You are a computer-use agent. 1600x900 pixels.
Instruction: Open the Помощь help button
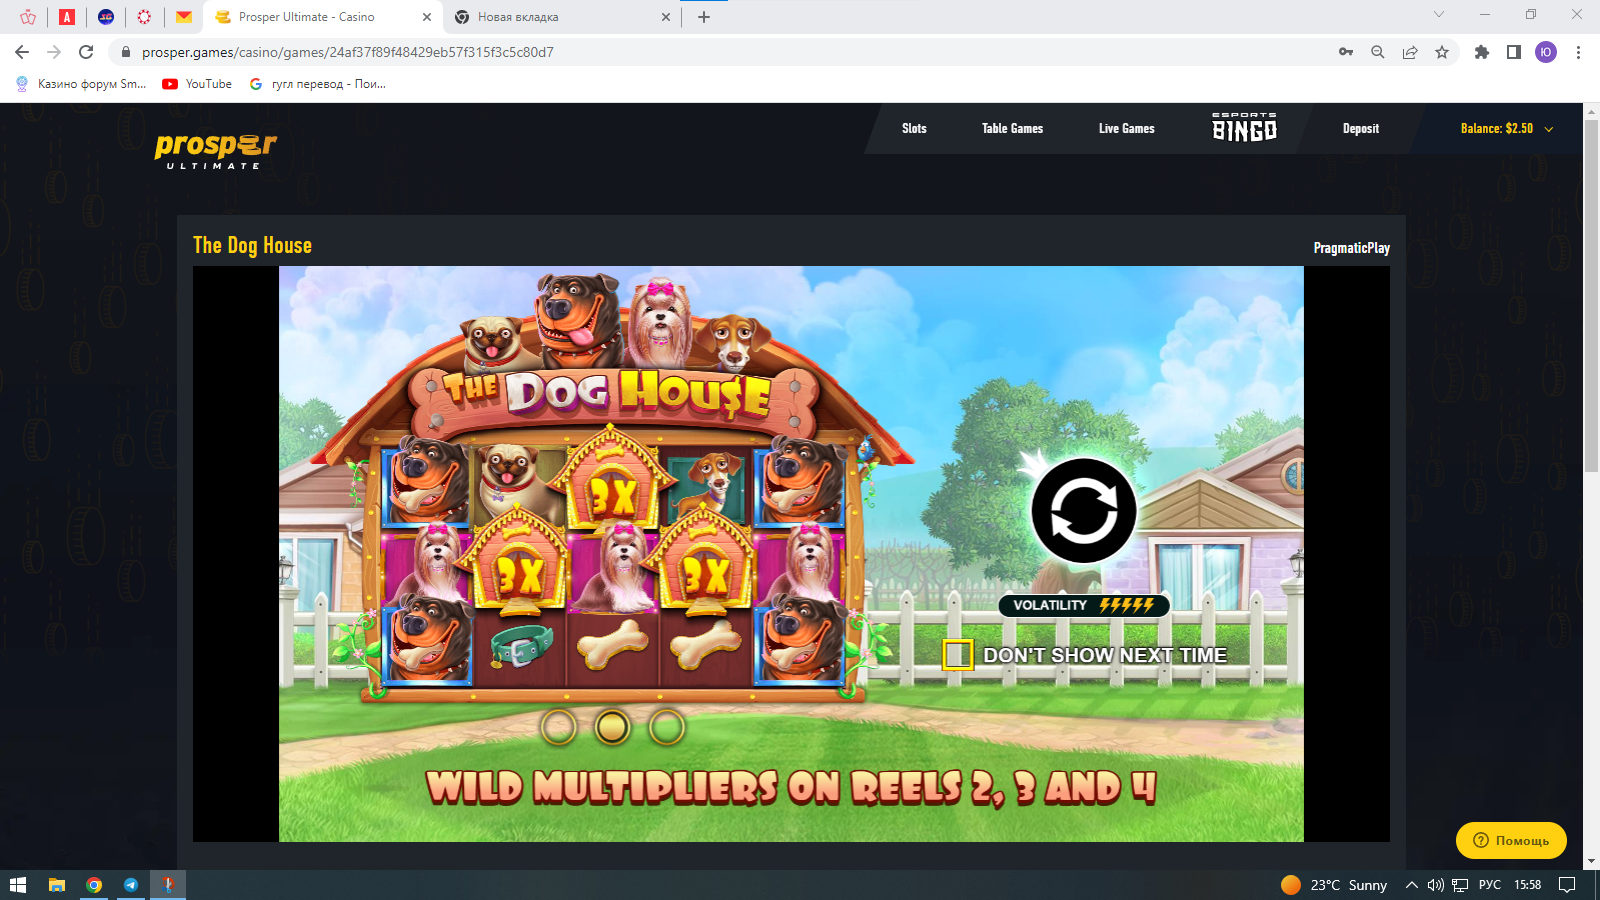(1511, 840)
